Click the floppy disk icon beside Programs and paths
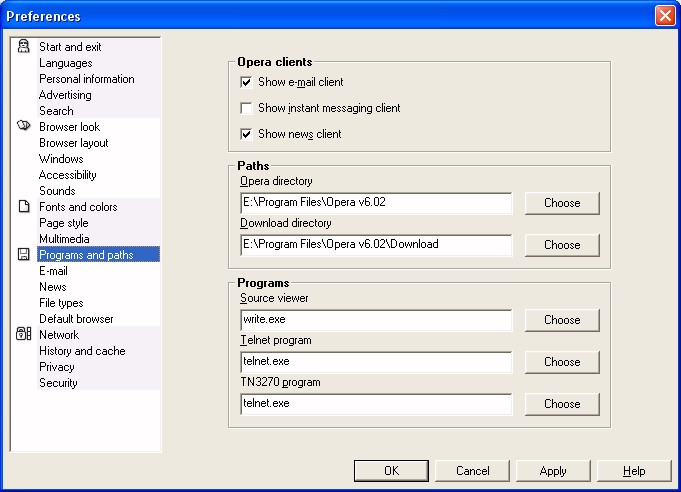The height and width of the screenshot is (492, 681). [23, 254]
